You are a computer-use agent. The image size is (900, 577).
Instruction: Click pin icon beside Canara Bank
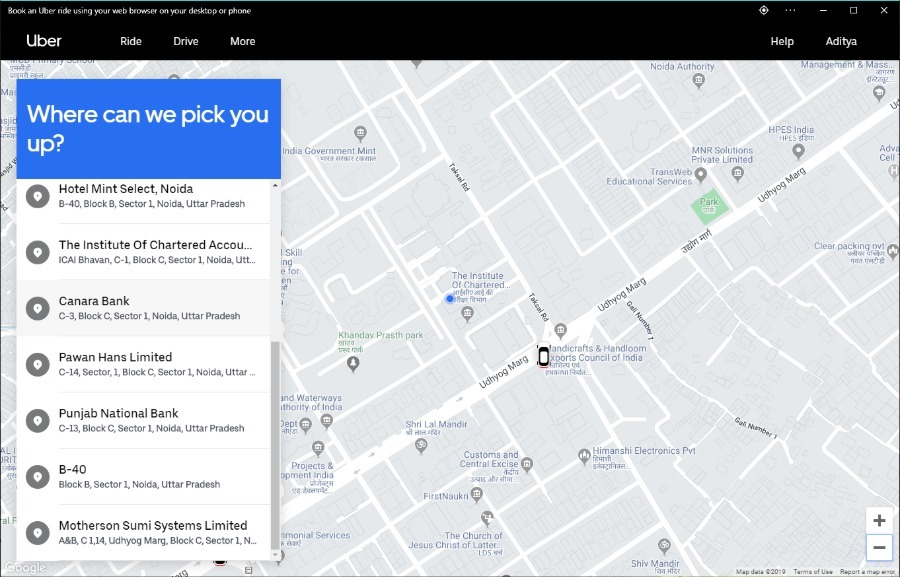tap(38, 308)
